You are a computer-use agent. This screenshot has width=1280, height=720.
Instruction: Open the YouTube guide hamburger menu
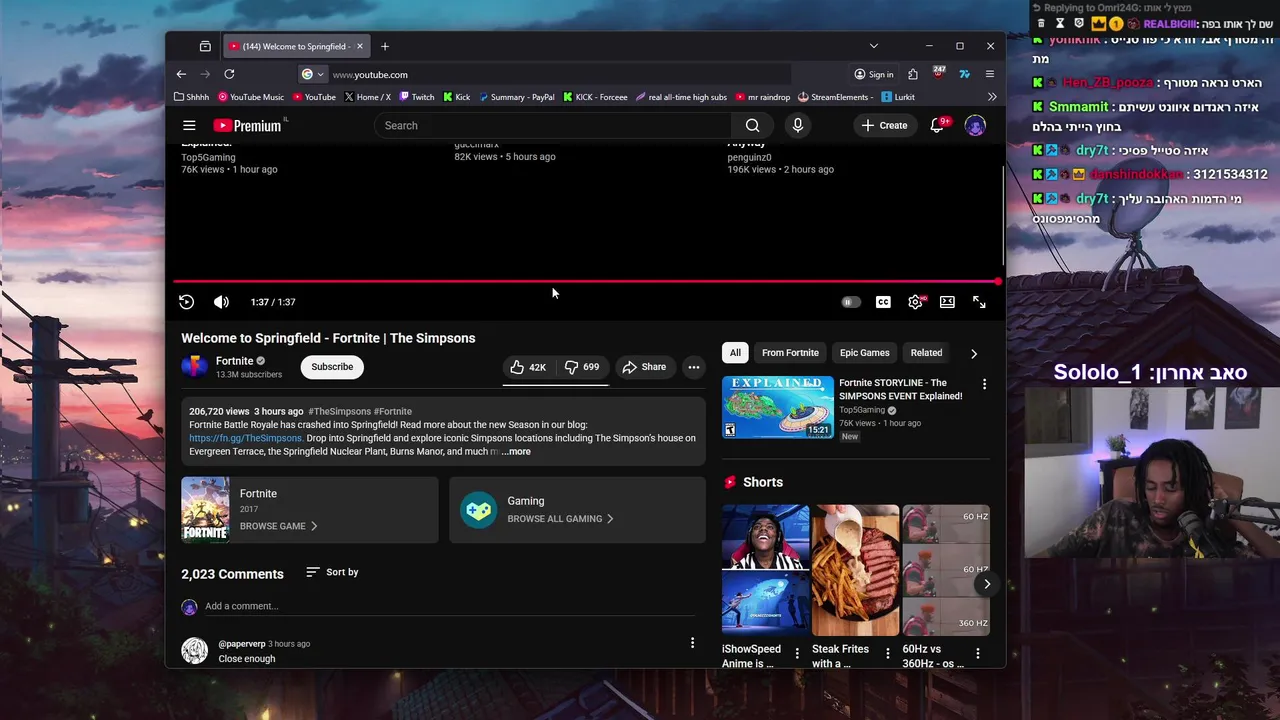point(189,125)
